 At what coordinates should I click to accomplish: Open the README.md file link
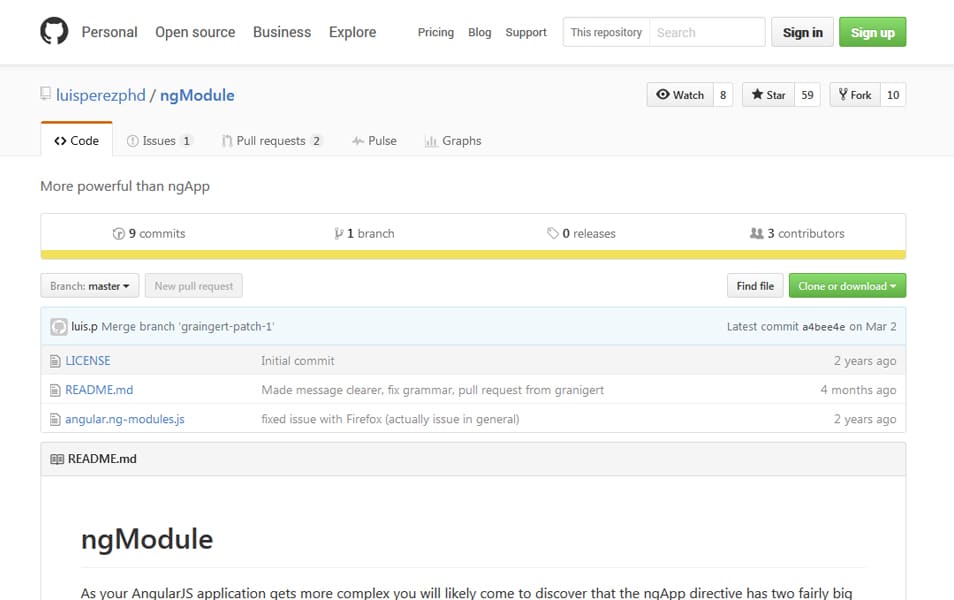coord(99,390)
